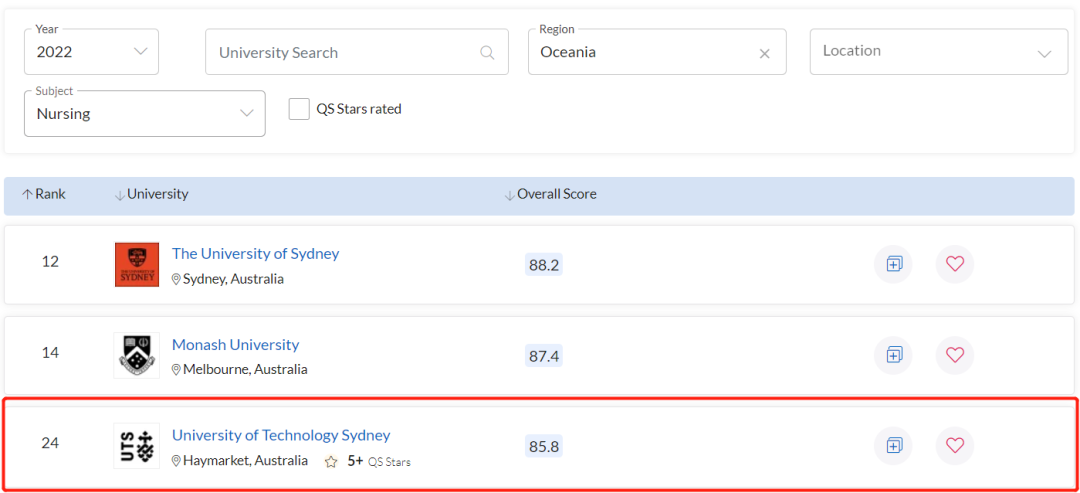Open the Year 2022 dropdown
The image size is (1080, 493).
[91, 52]
